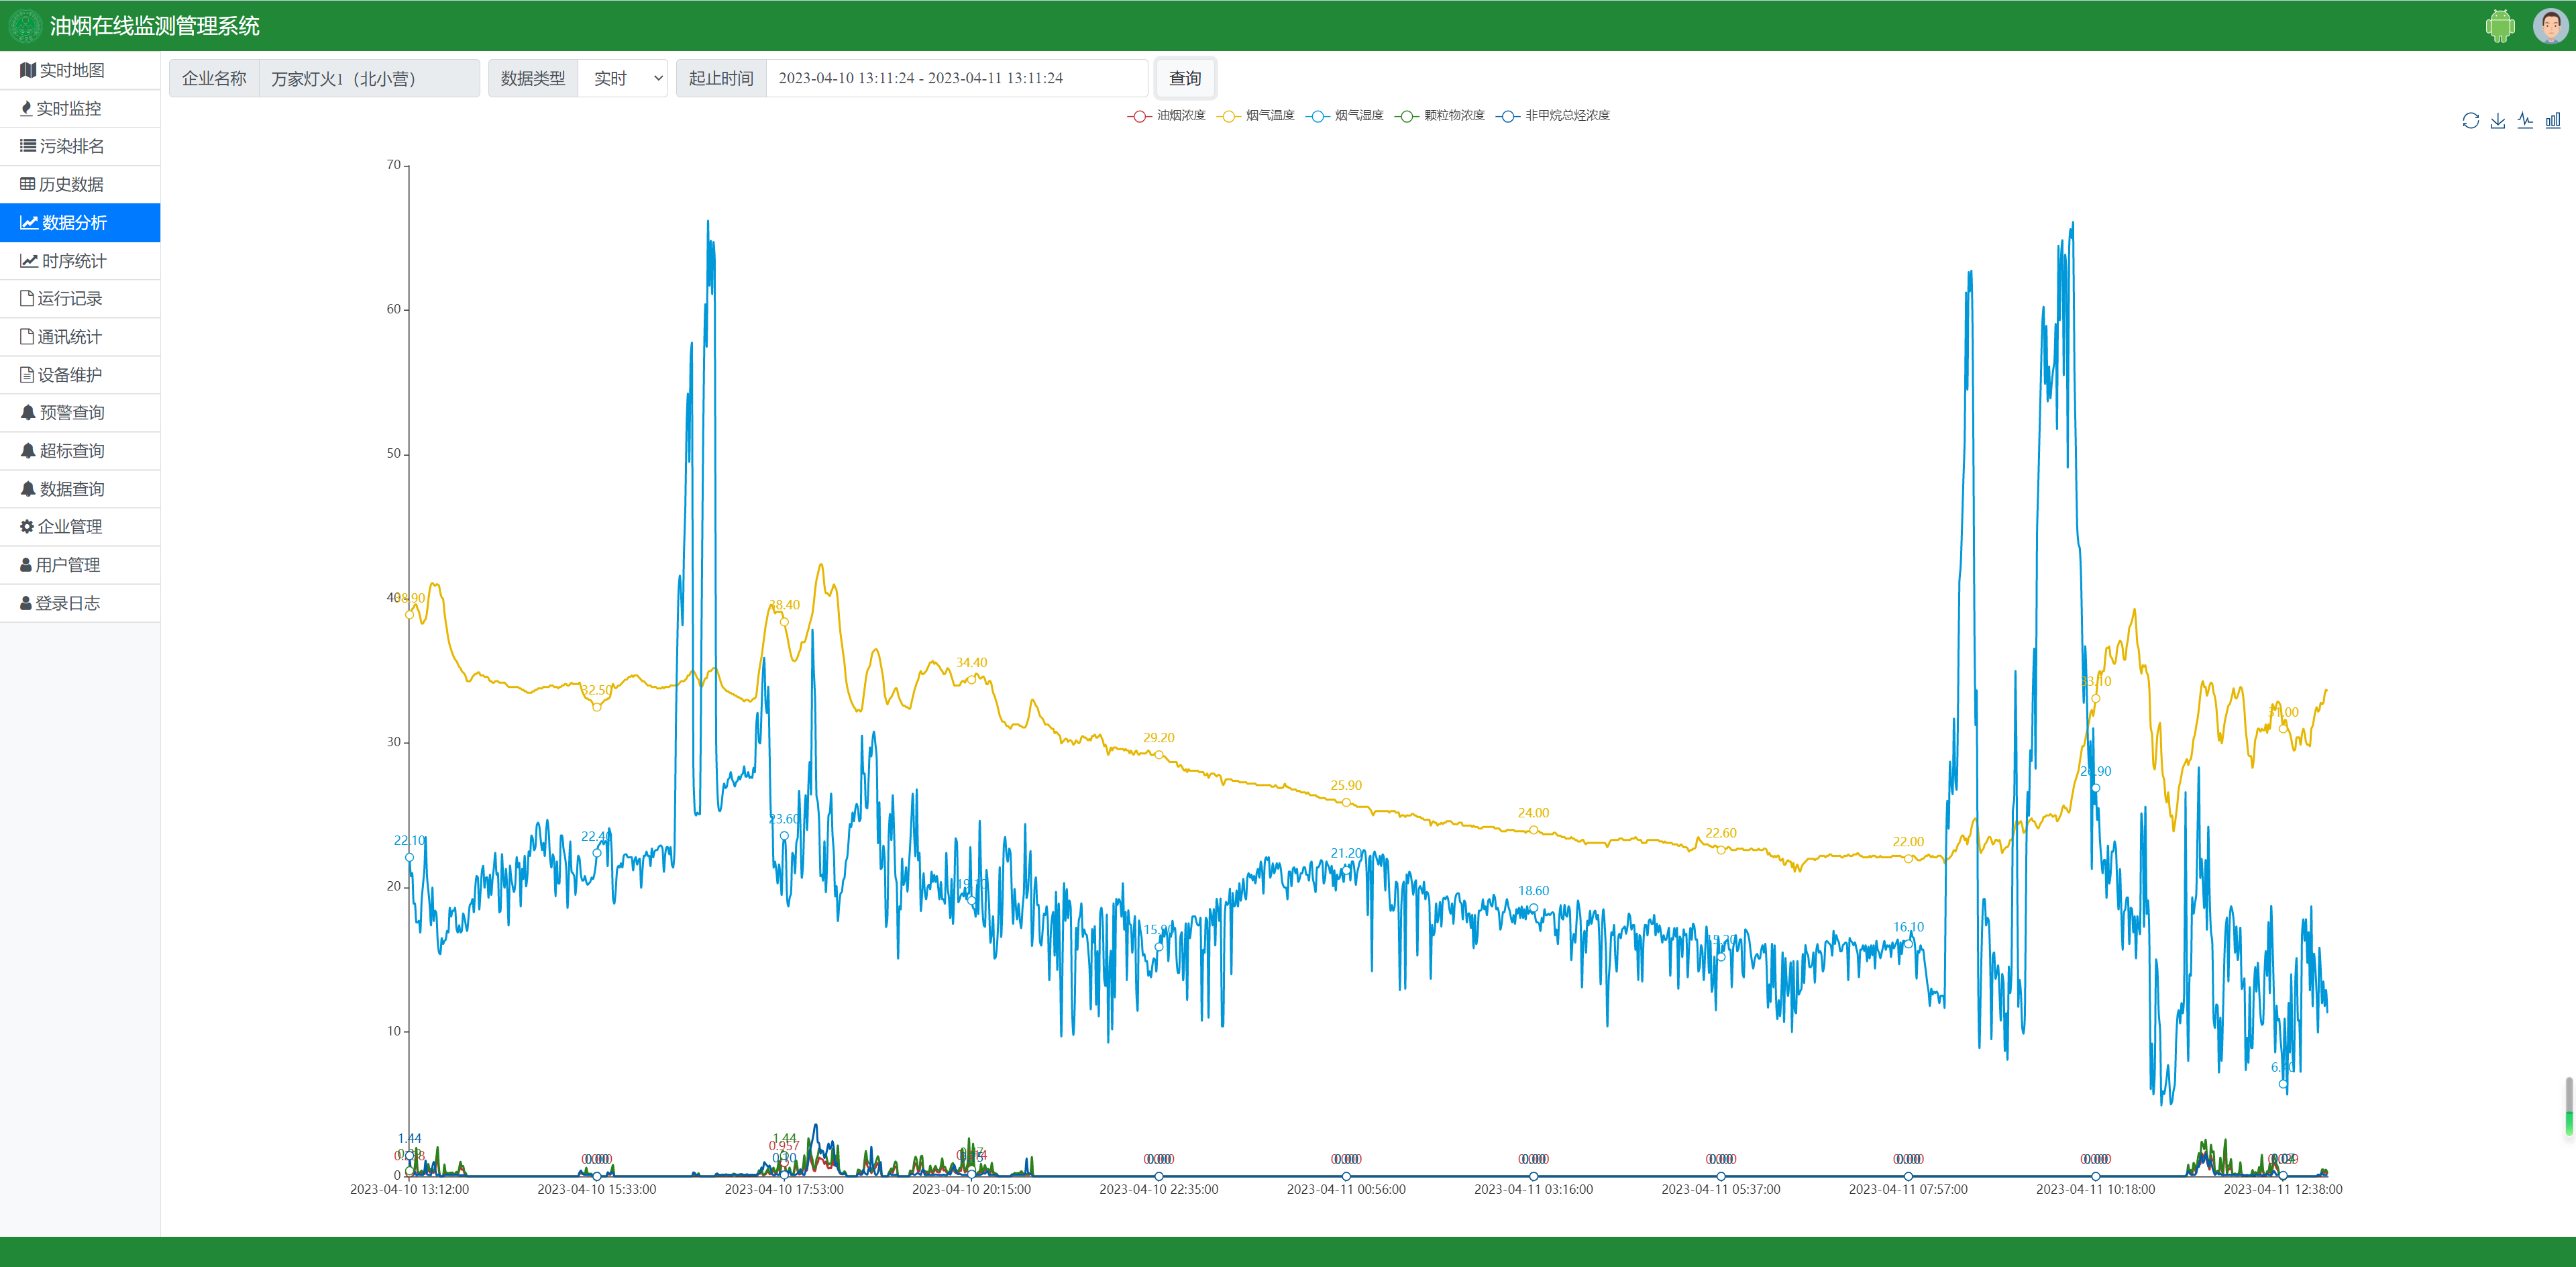Viewport: 2576px width, 1267px height.
Task: Click the vertical scrollbar indicator at right edge
Action: [x=2568, y=1105]
